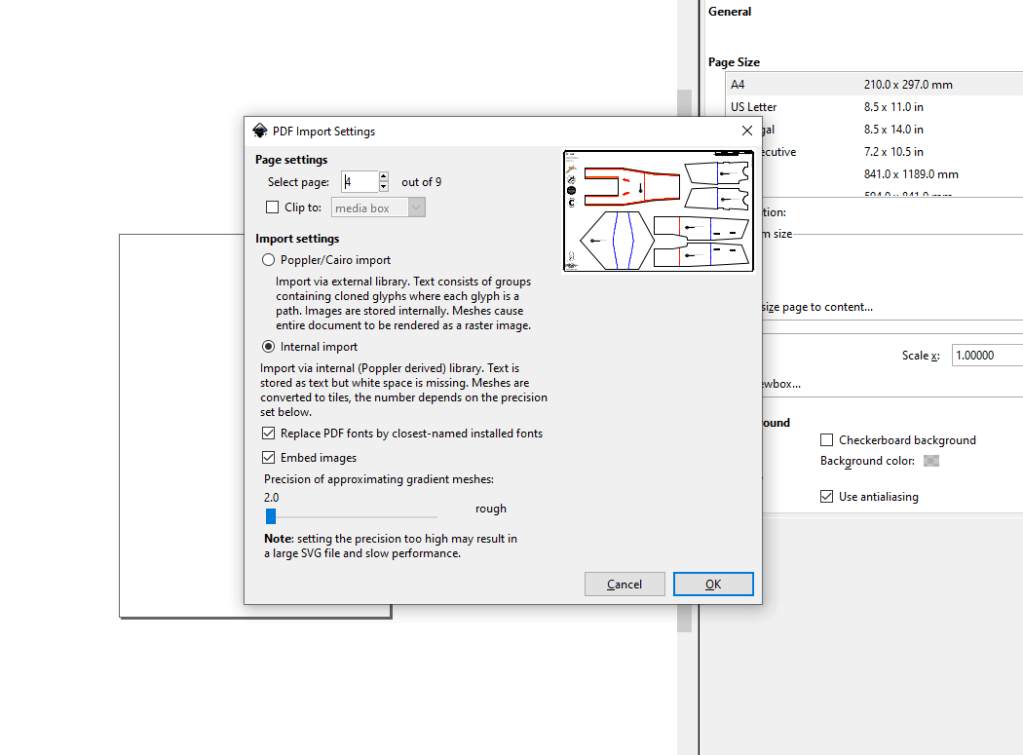
Task: Click the PDF page preview thumbnail
Action: point(658,211)
